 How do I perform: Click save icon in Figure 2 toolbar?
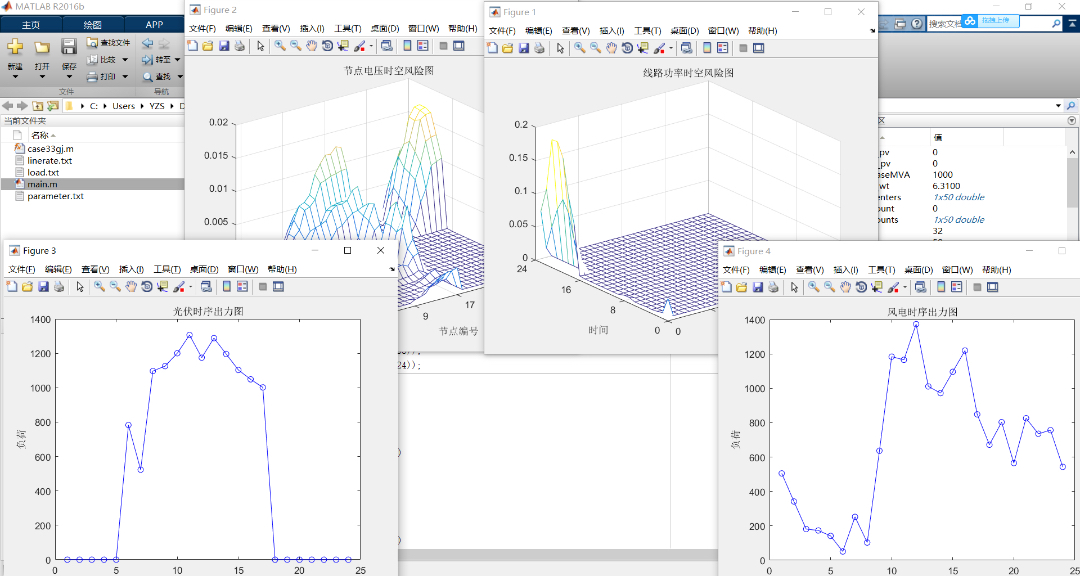[224, 46]
